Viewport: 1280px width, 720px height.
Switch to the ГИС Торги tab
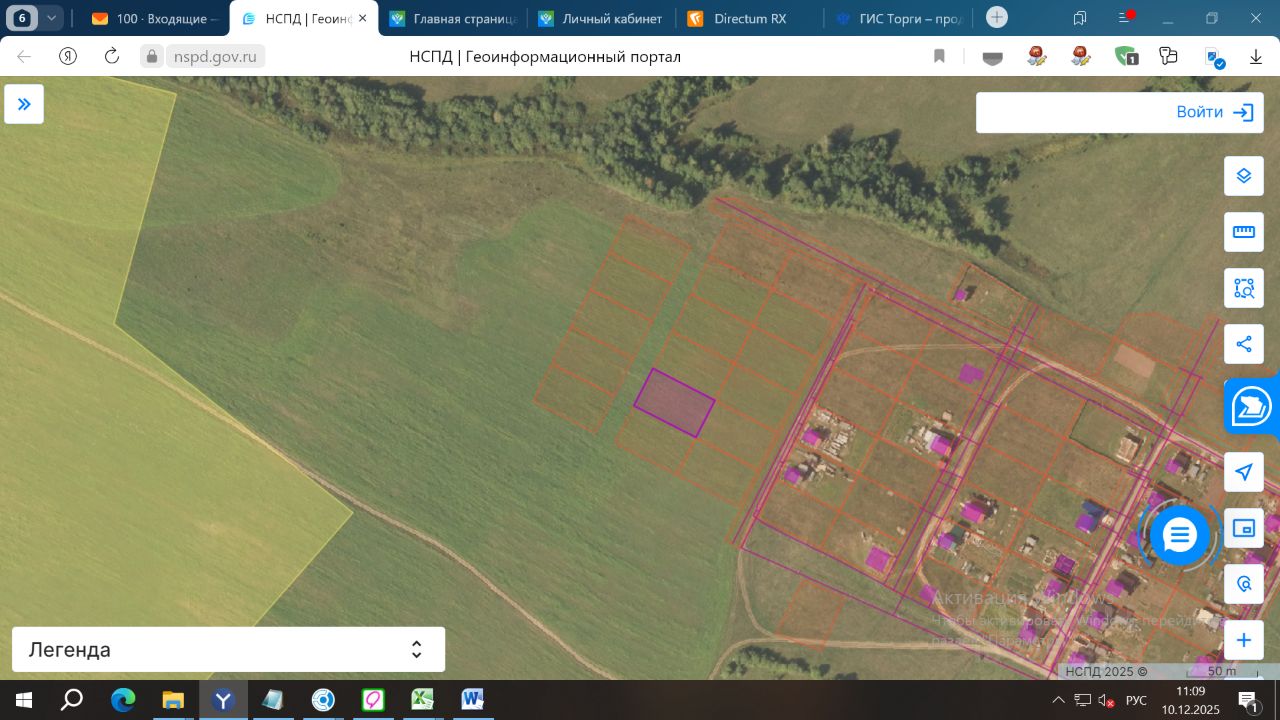click(x=898, y=19)
